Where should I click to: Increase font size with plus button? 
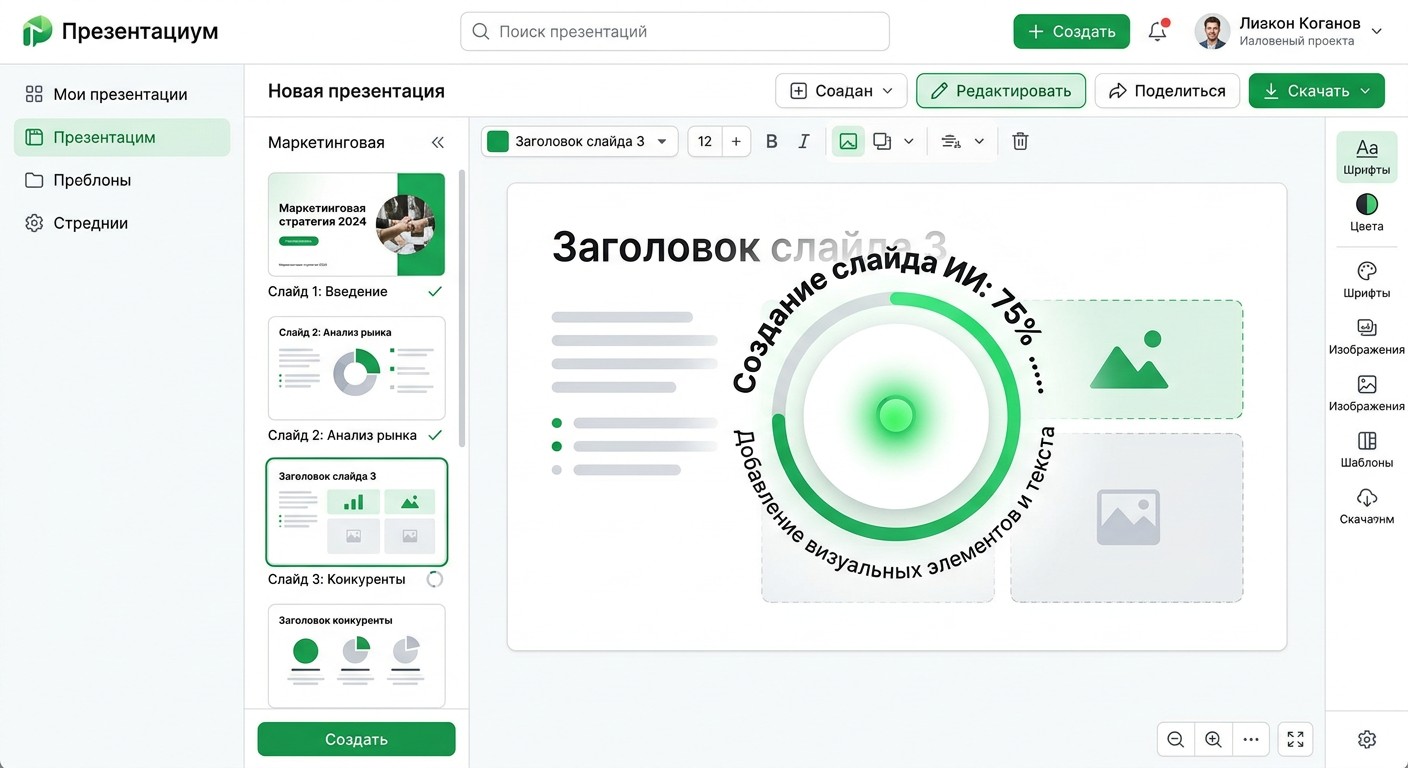736,141
